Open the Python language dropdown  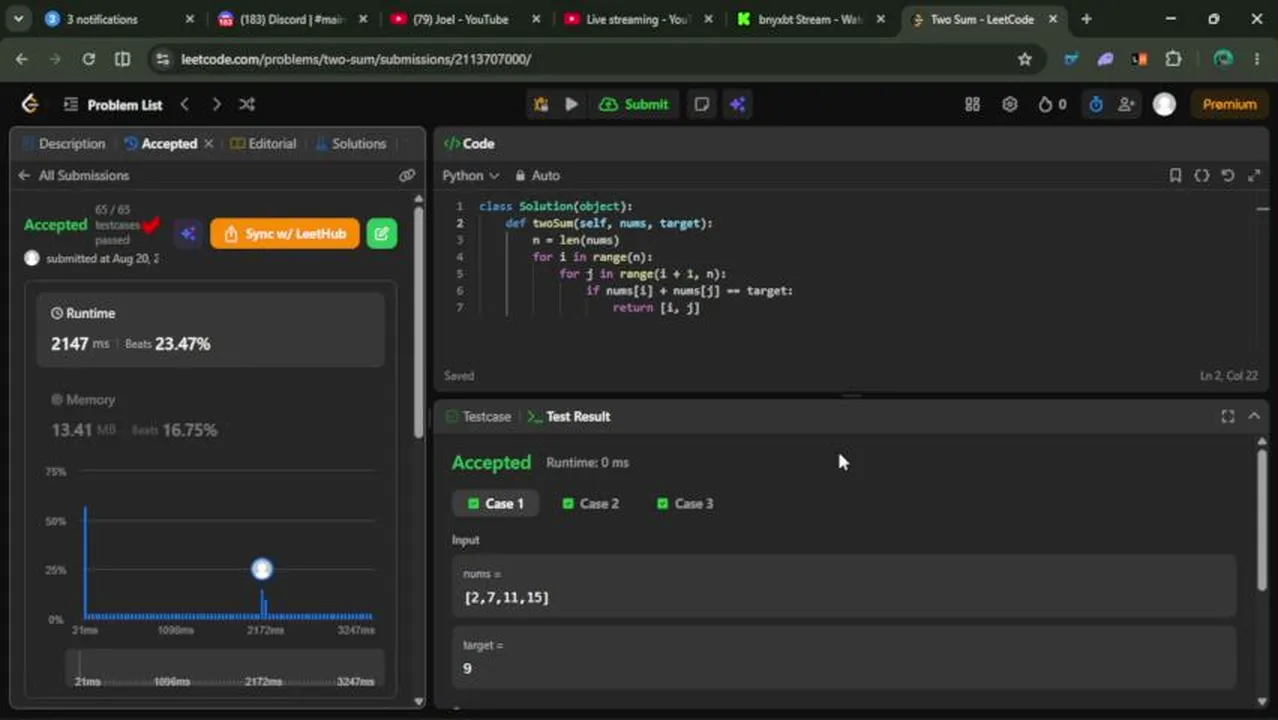tap(470, 175)
